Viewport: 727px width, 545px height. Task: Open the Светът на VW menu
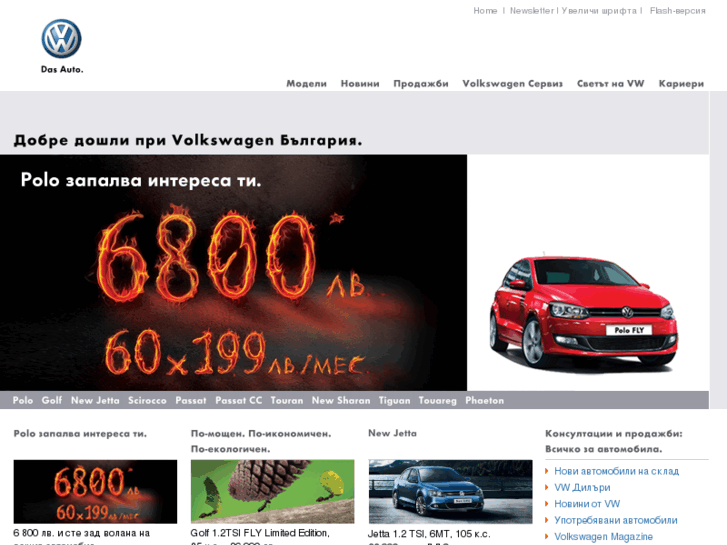tap(611, 83)
